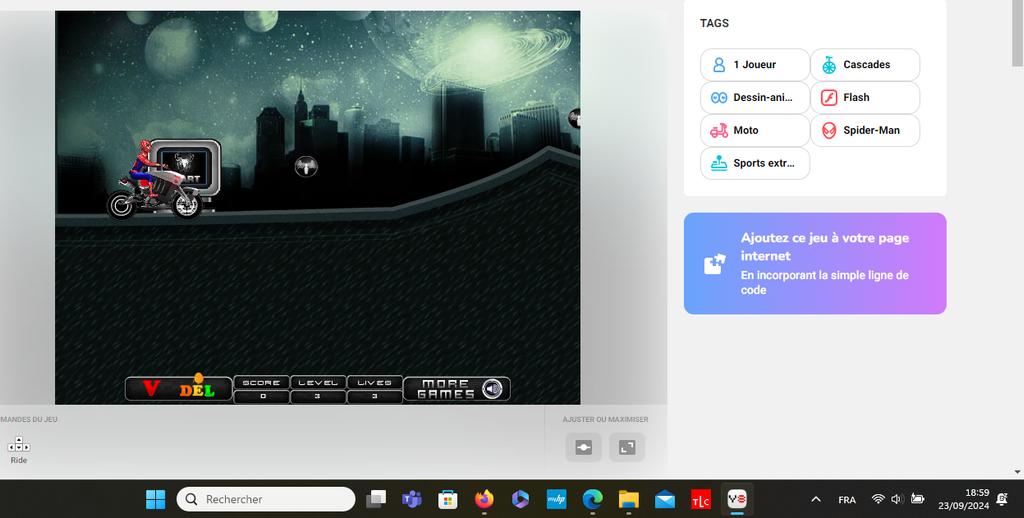
Task: Select the Sports extrêmes tag
Action: click(x=755, y=163)
